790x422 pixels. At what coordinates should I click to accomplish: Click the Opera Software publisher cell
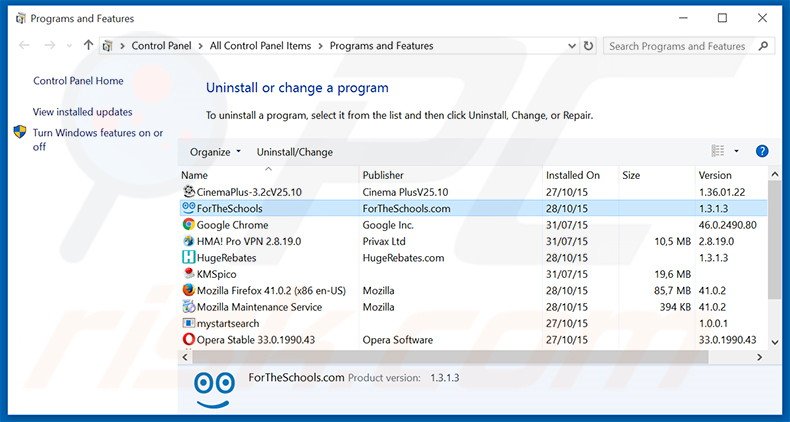[x=398, y=340]
